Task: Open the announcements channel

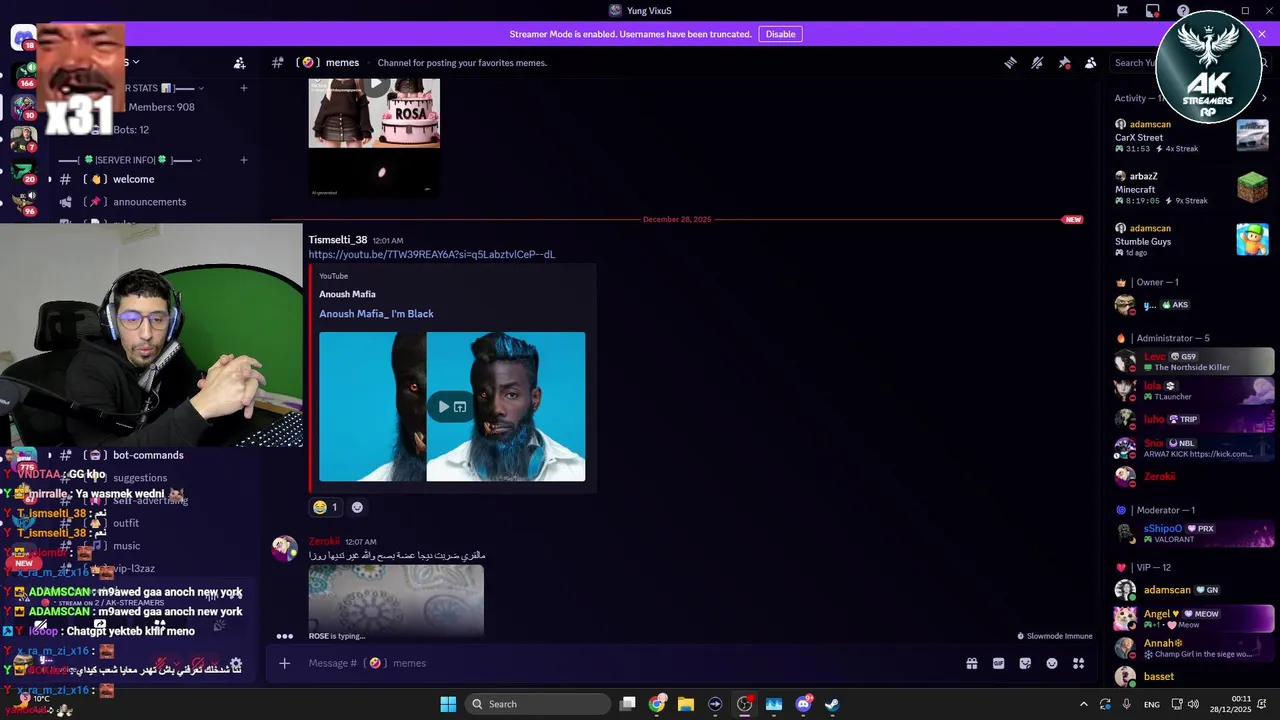Action: point(152,202)
